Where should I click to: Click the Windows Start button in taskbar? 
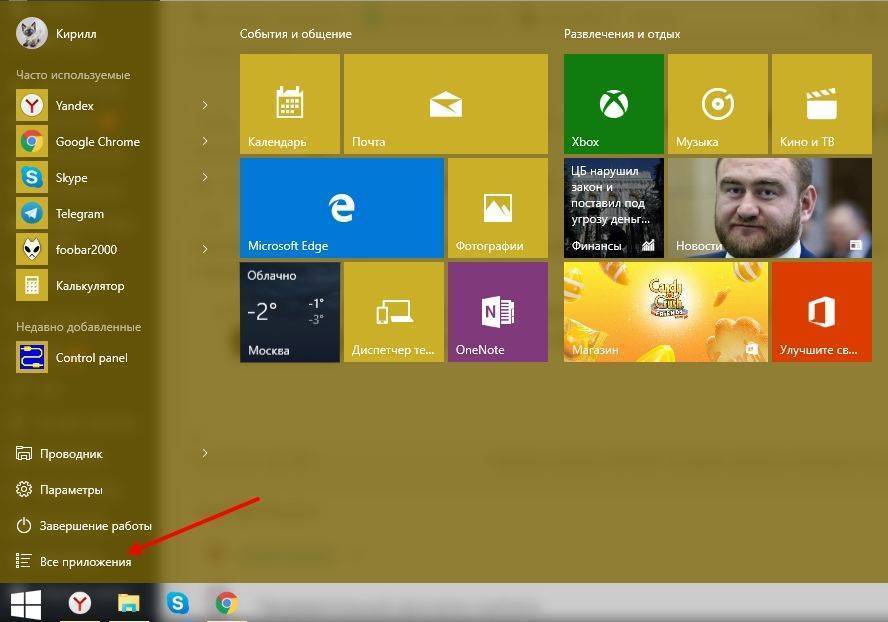click(x=25, y=603)
